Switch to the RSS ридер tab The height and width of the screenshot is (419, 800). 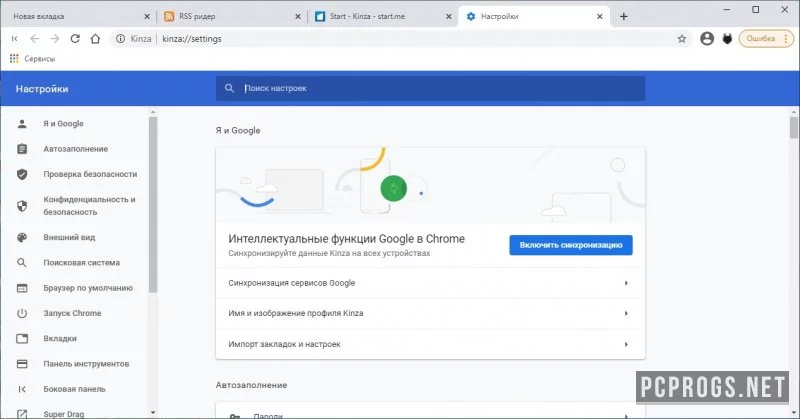230,16
